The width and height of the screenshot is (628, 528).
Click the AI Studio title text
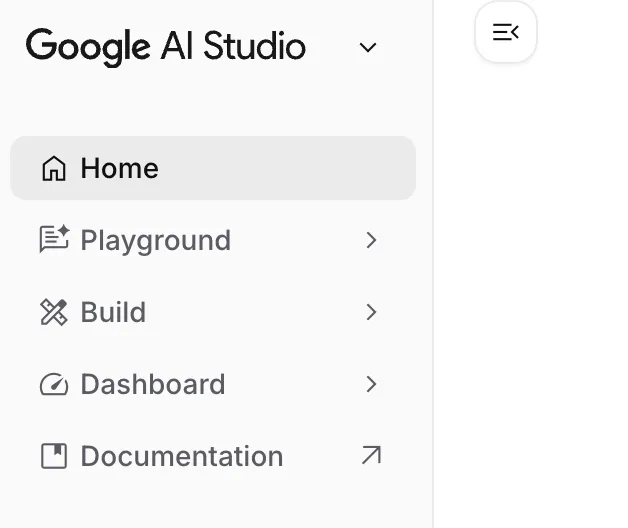(x=233, y=47)
